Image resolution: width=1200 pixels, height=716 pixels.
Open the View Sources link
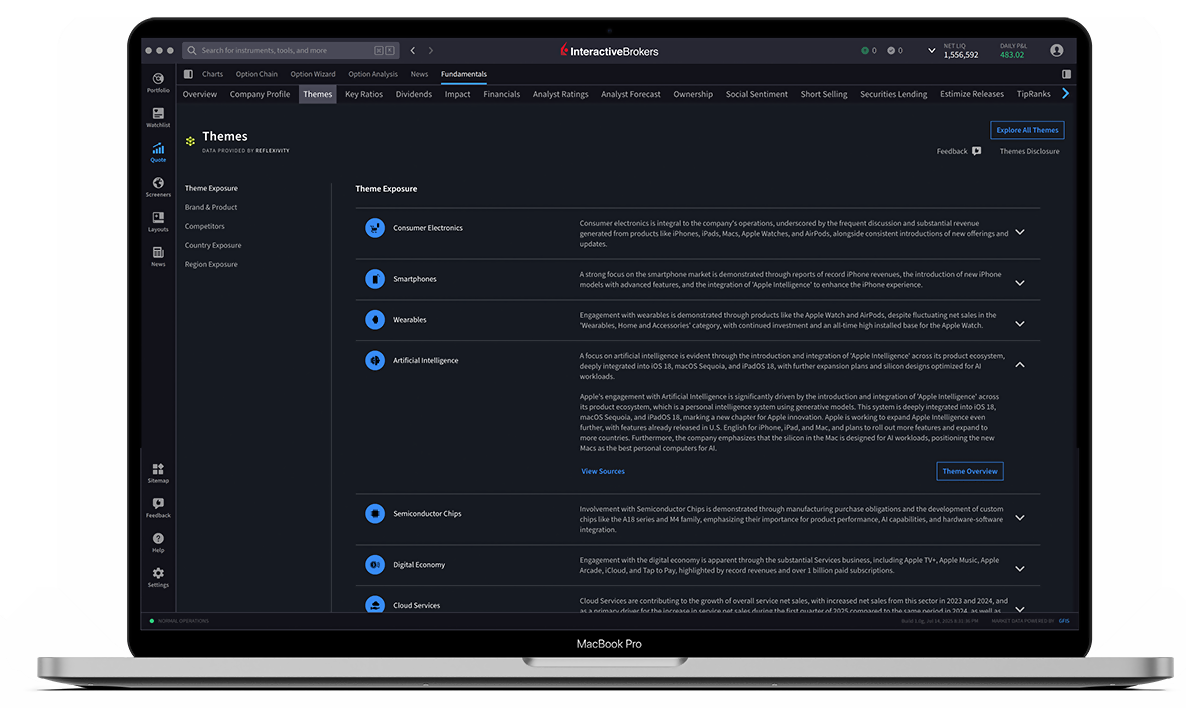(x=603, y=471)
